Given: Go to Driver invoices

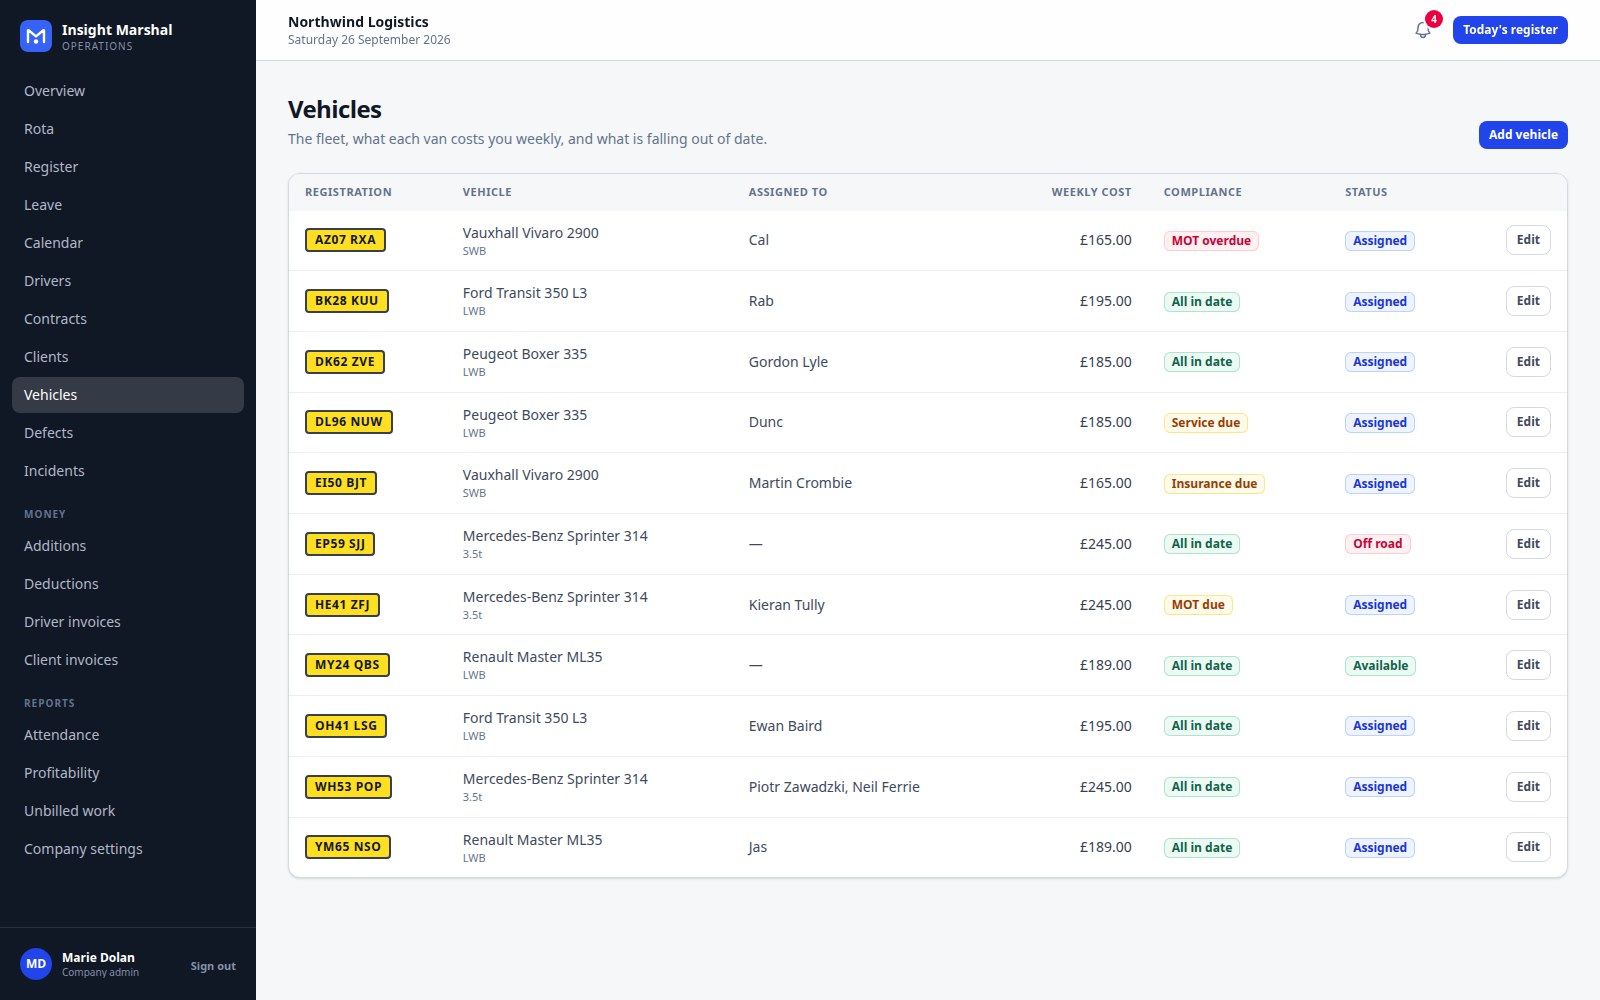Looking at the screenshot, I should click(128, 622).
